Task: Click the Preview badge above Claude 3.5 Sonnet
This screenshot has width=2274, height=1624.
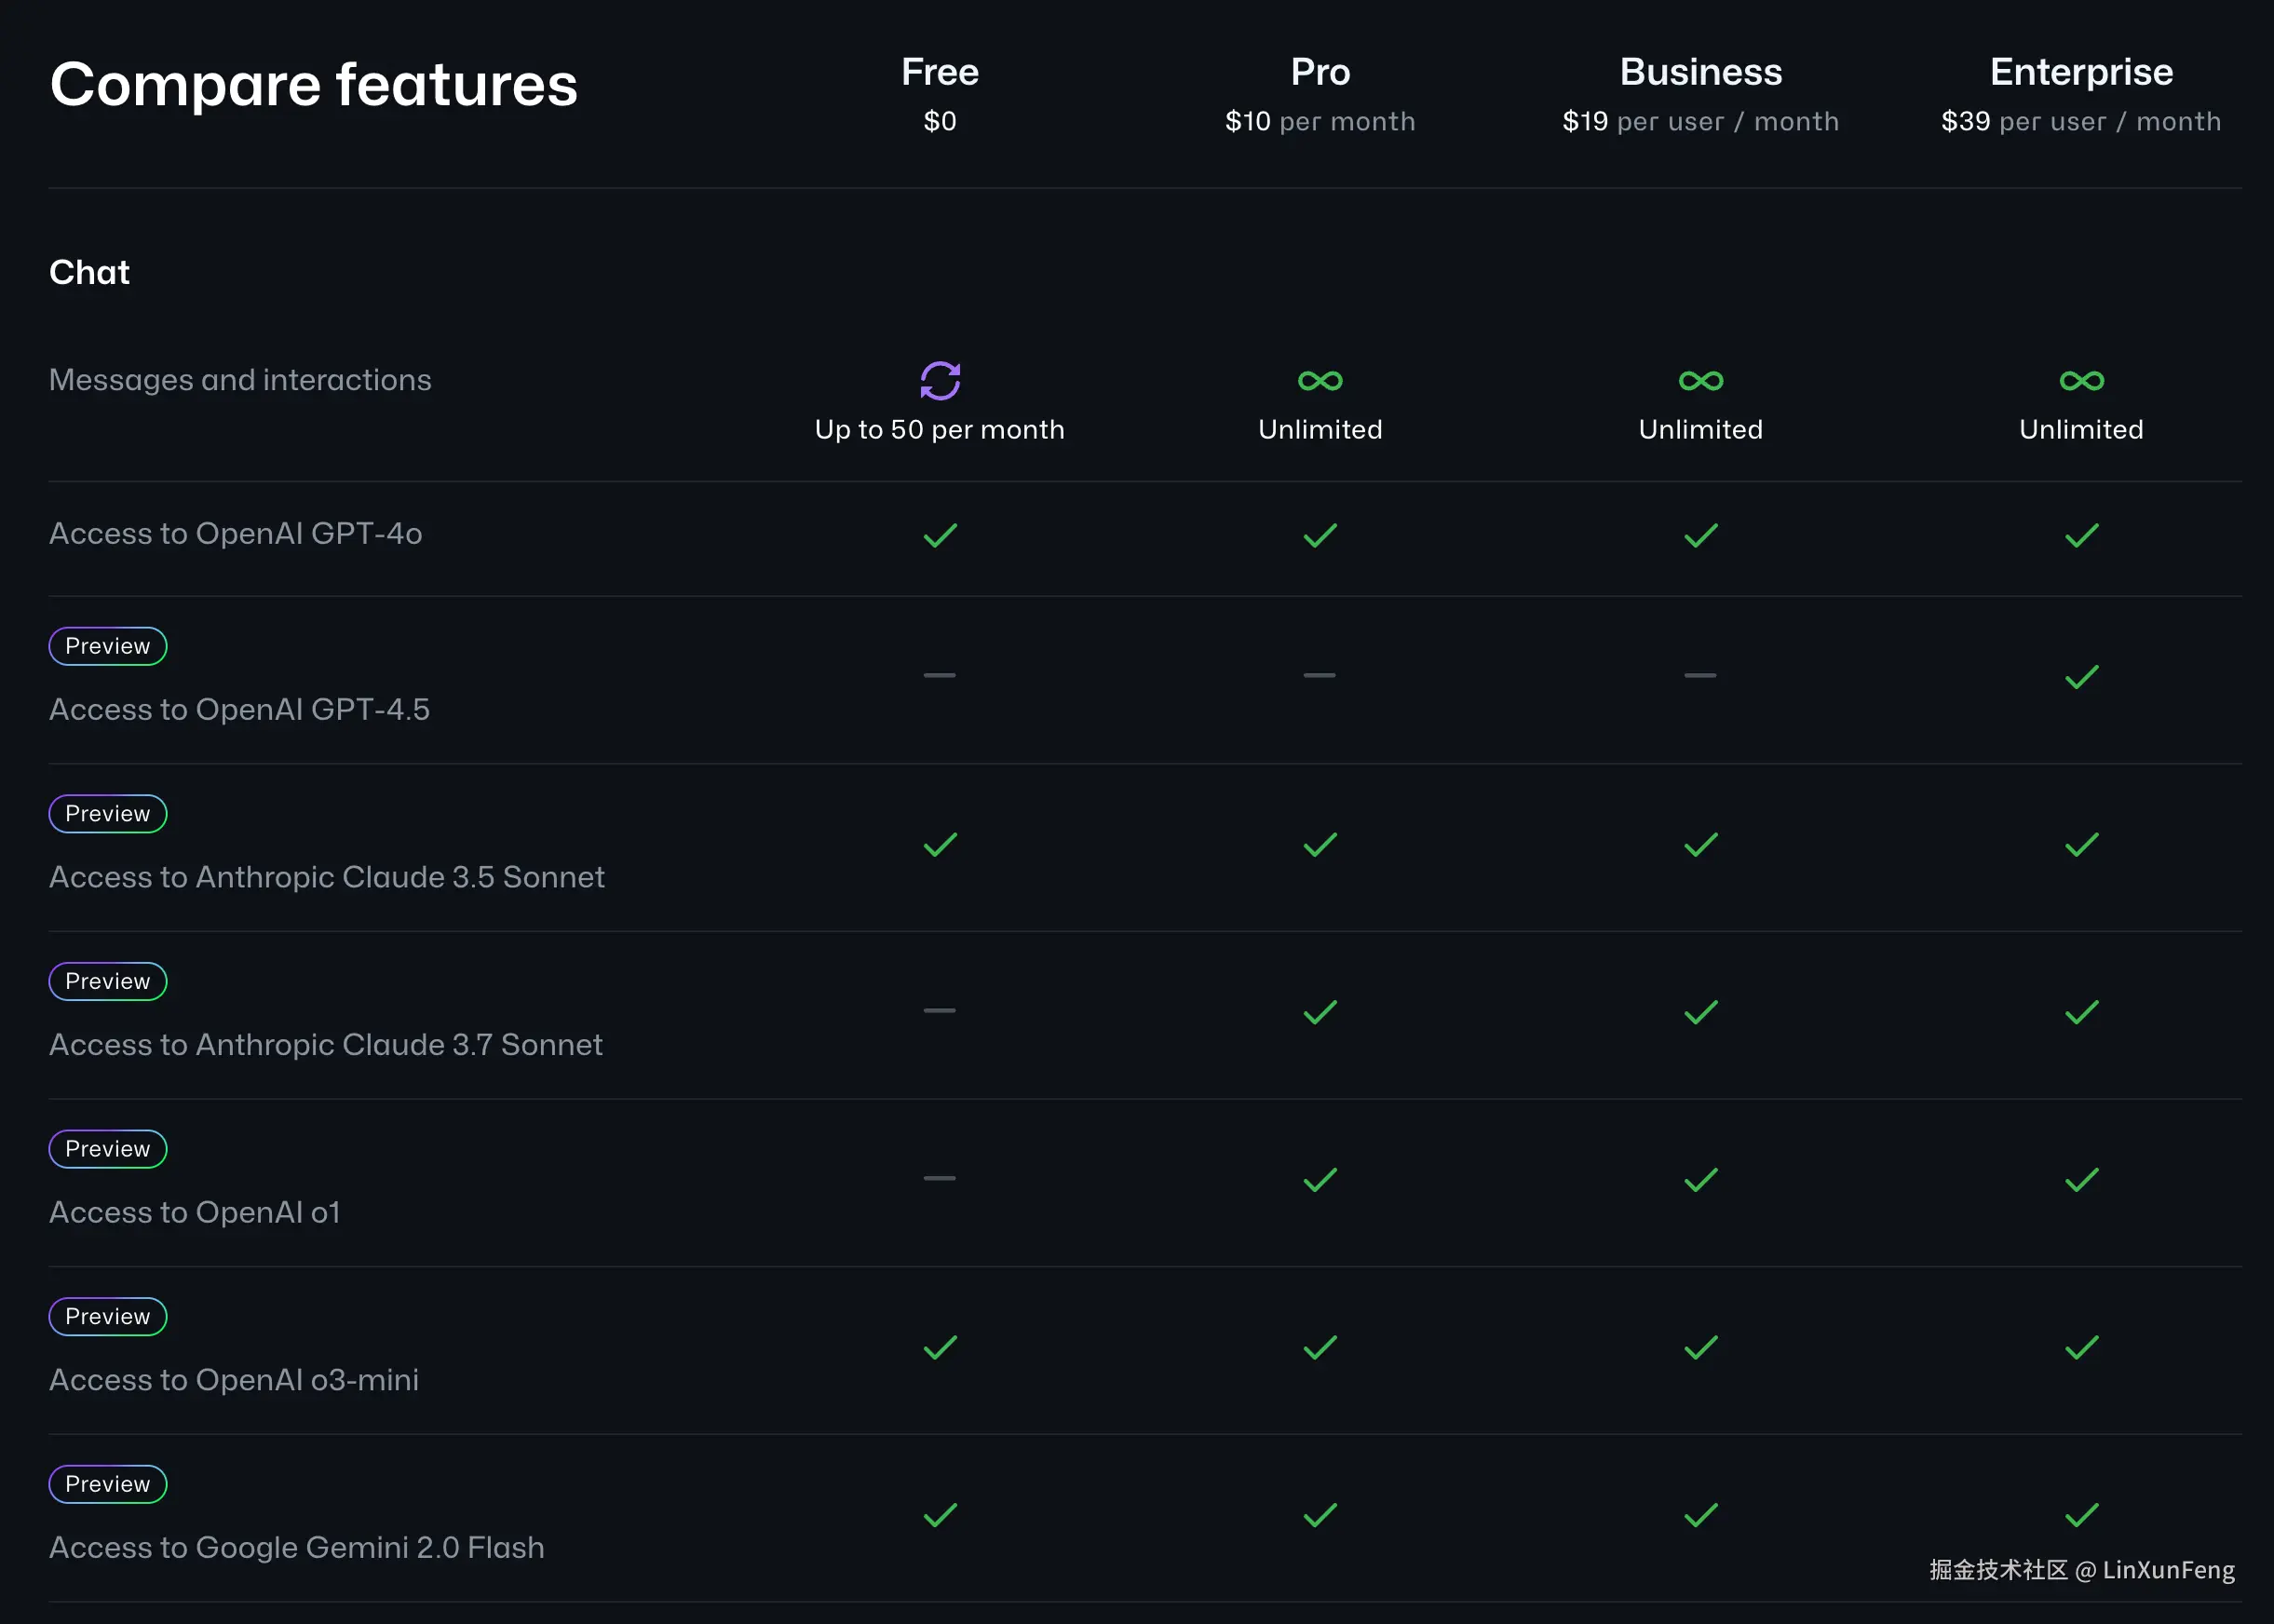Action: pyautogui.click(x=108, y=814)
